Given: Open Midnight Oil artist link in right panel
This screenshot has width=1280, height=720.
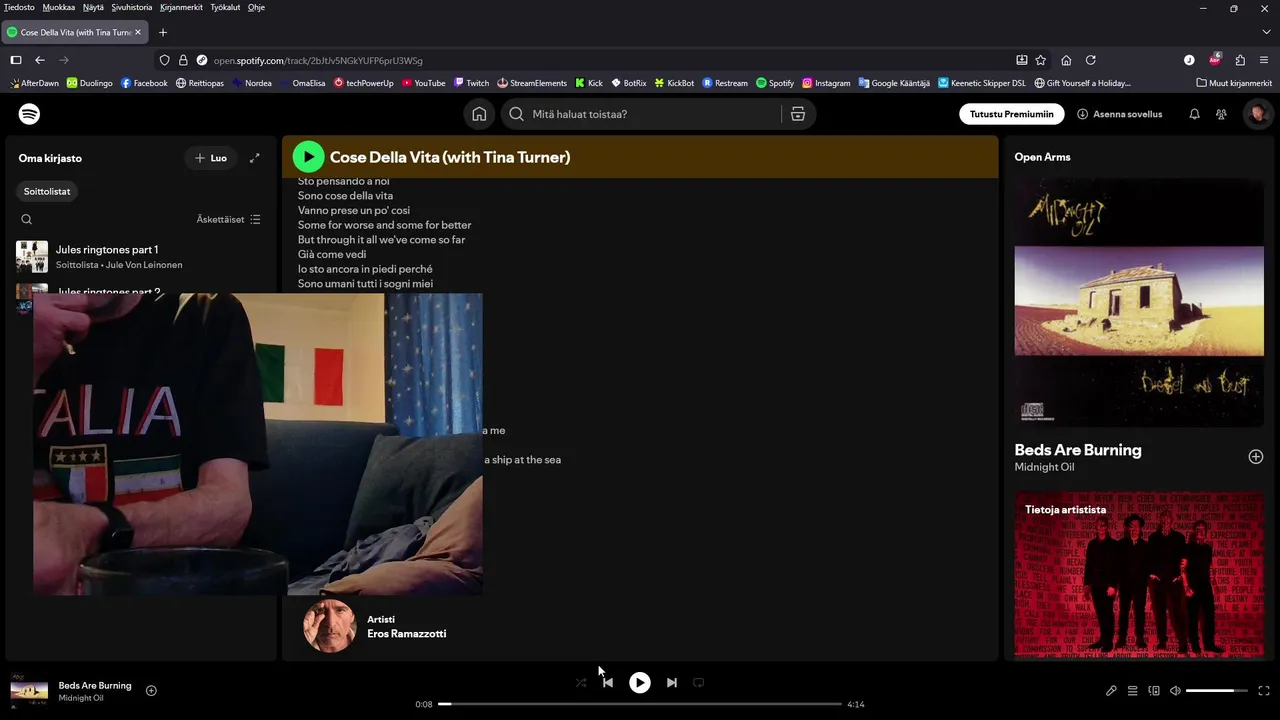Looking at the screenshot, I should pyautogui.click(x=1045, y=467).
